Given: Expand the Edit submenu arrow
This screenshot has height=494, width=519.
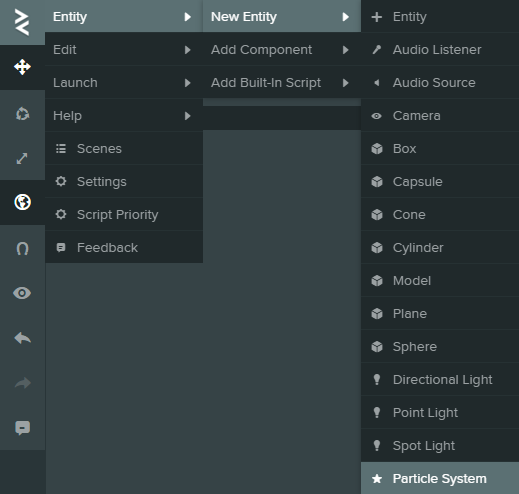Looking at the screenshot, I should 188,50.
